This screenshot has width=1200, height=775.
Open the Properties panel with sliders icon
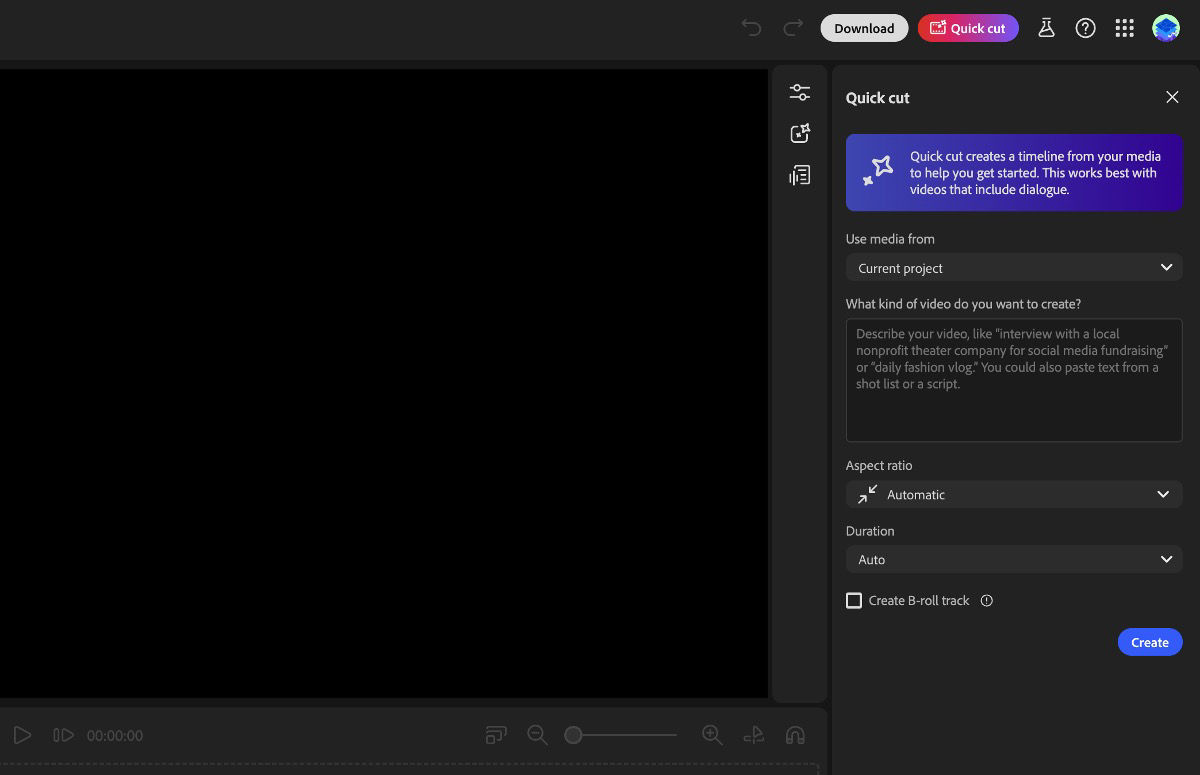point(800,91)
